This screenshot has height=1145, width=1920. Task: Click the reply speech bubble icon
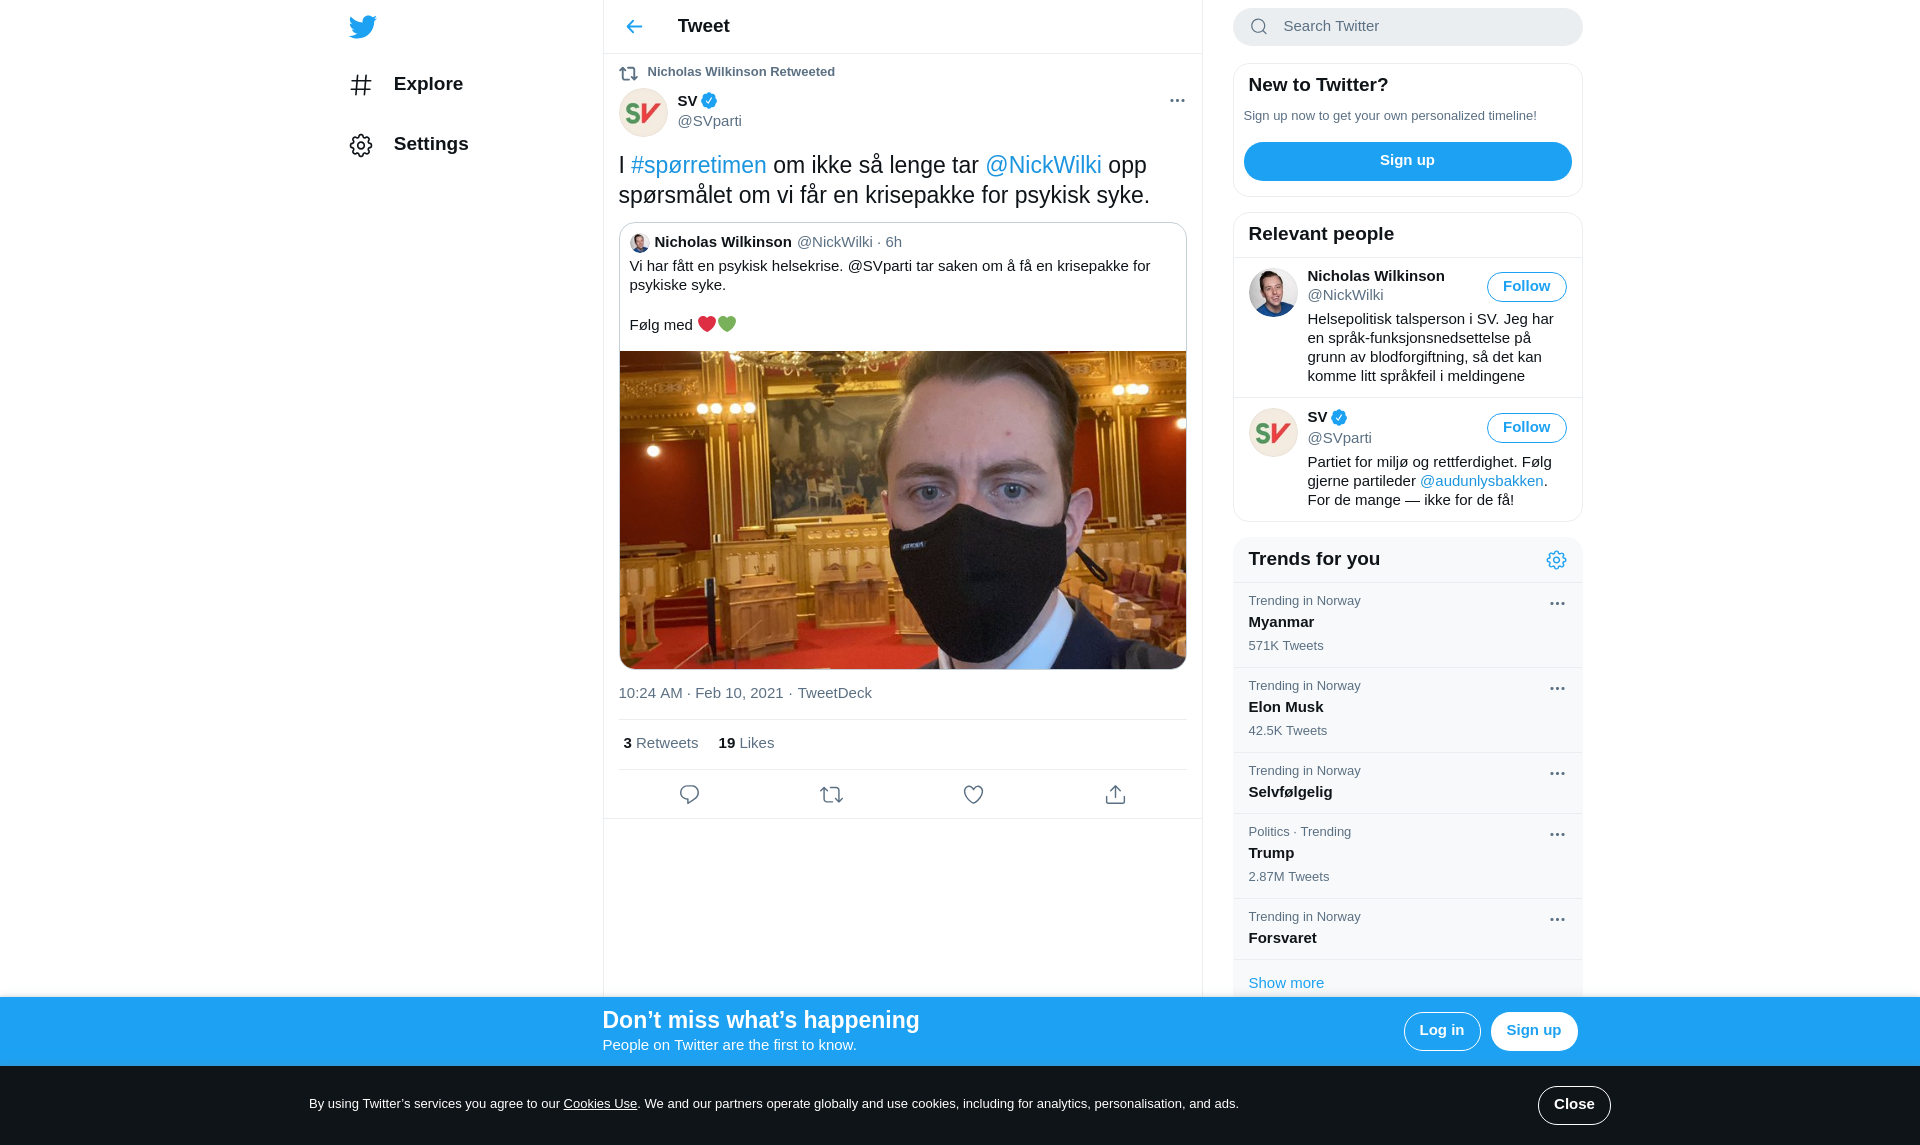click(689, 794)
